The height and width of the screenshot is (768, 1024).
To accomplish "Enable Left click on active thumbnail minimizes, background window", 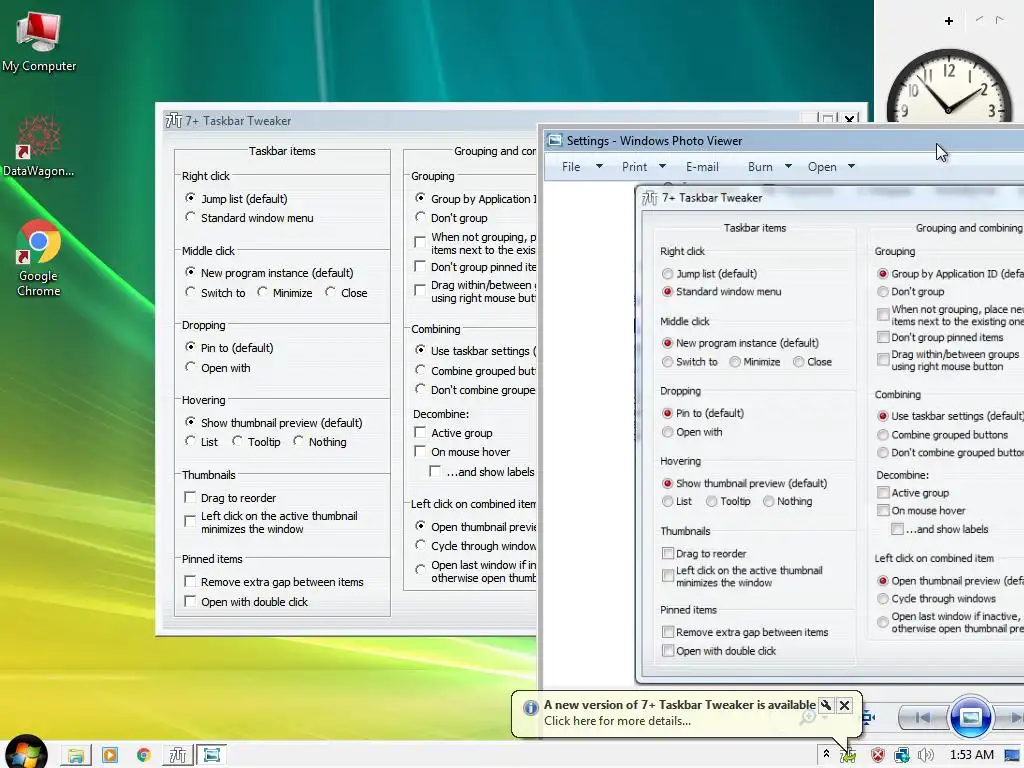I will (x=271, y=522).
